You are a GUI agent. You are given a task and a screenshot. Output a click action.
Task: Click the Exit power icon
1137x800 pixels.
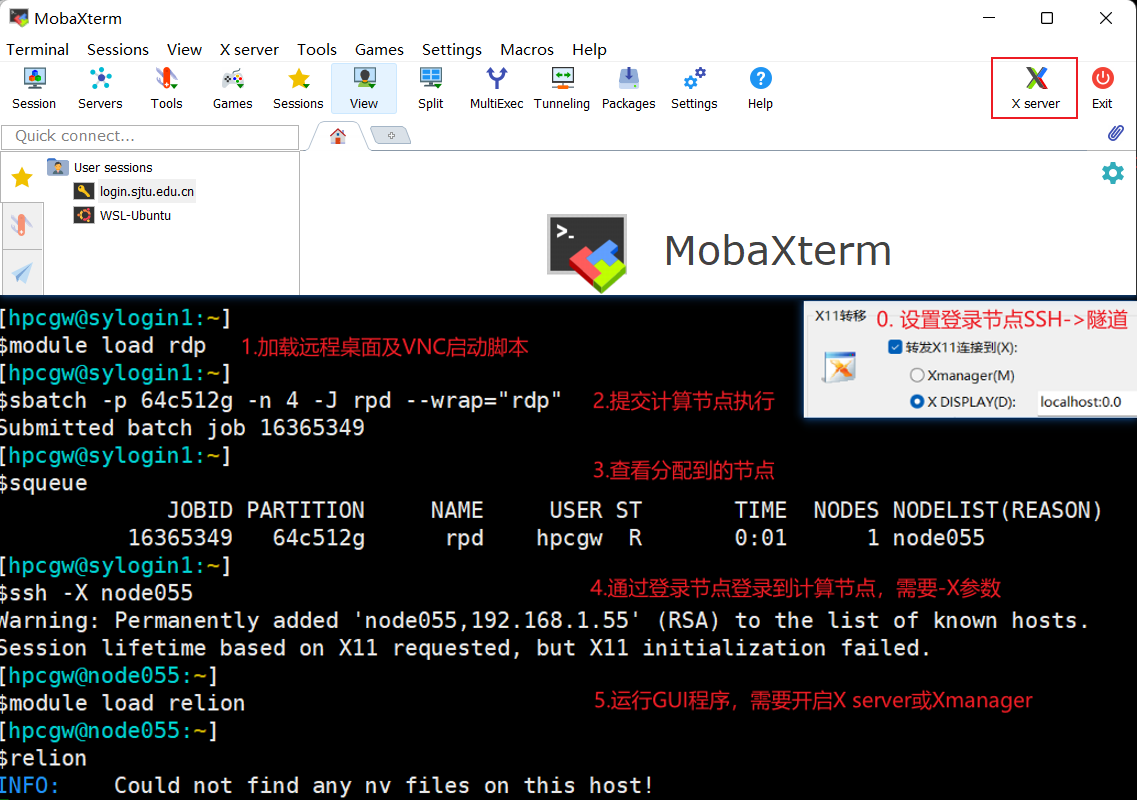pos(1102,88)
